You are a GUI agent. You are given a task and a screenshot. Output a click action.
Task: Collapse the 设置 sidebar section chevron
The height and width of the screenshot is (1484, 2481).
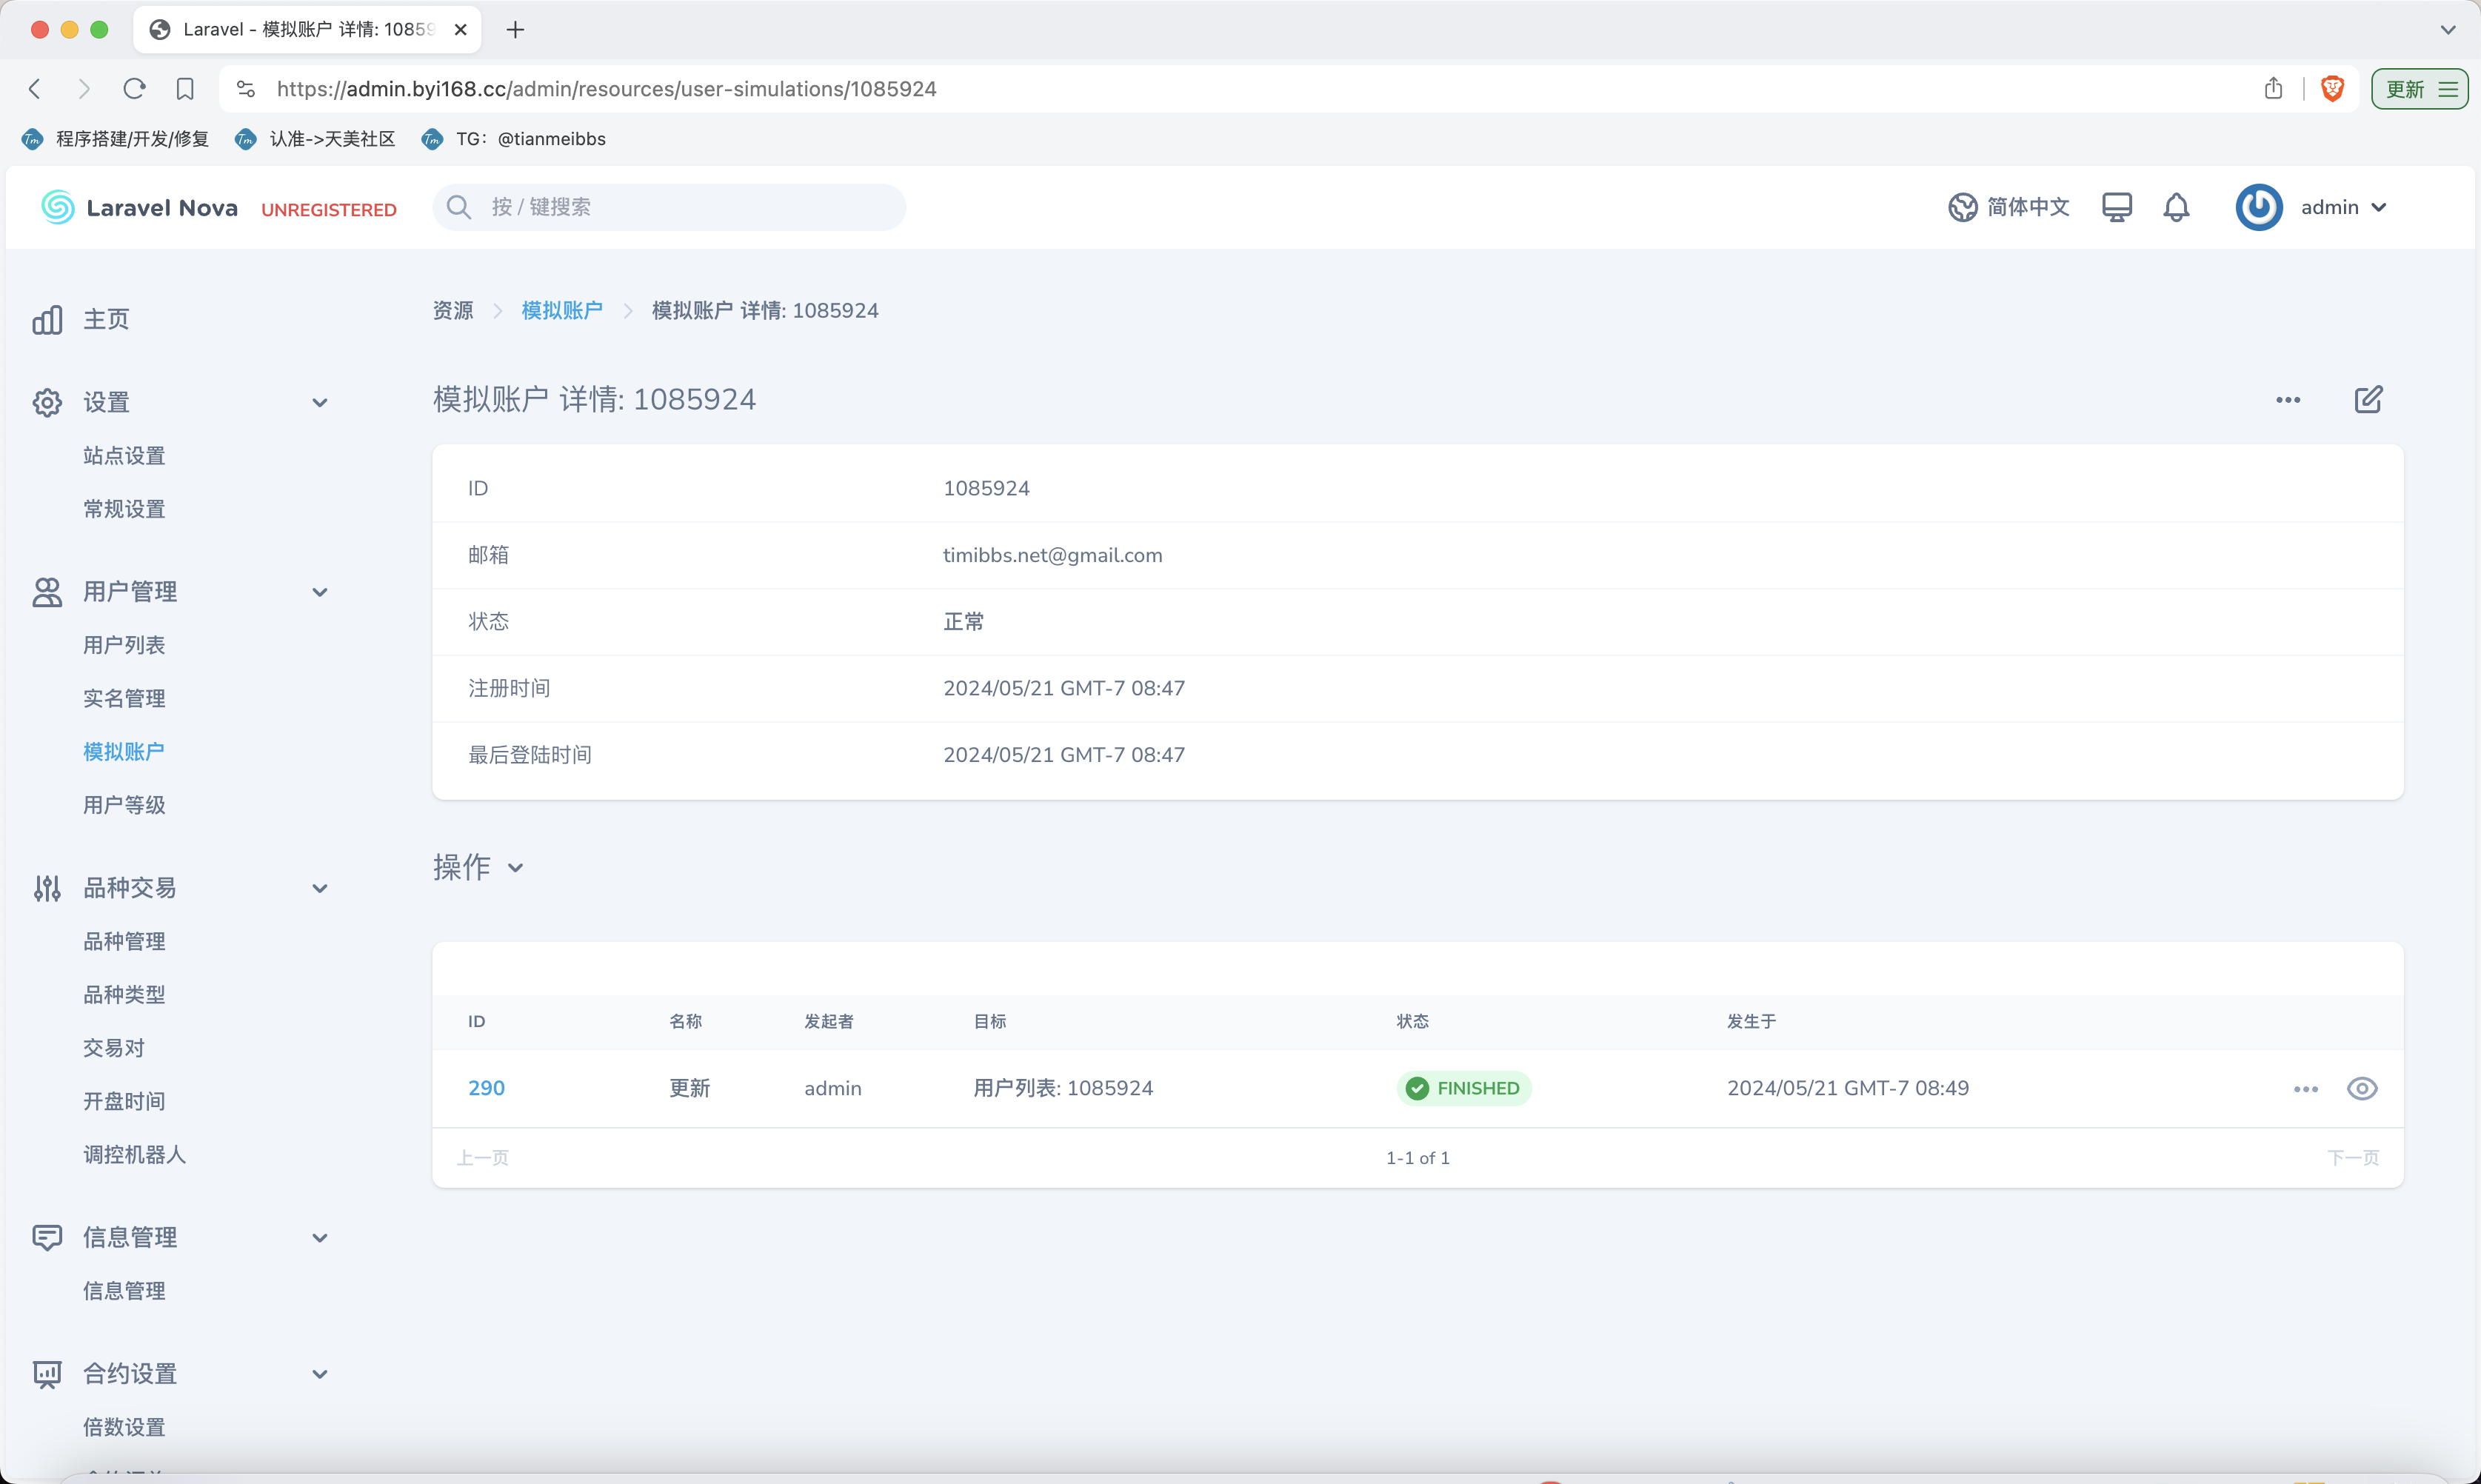coord(320,403)
